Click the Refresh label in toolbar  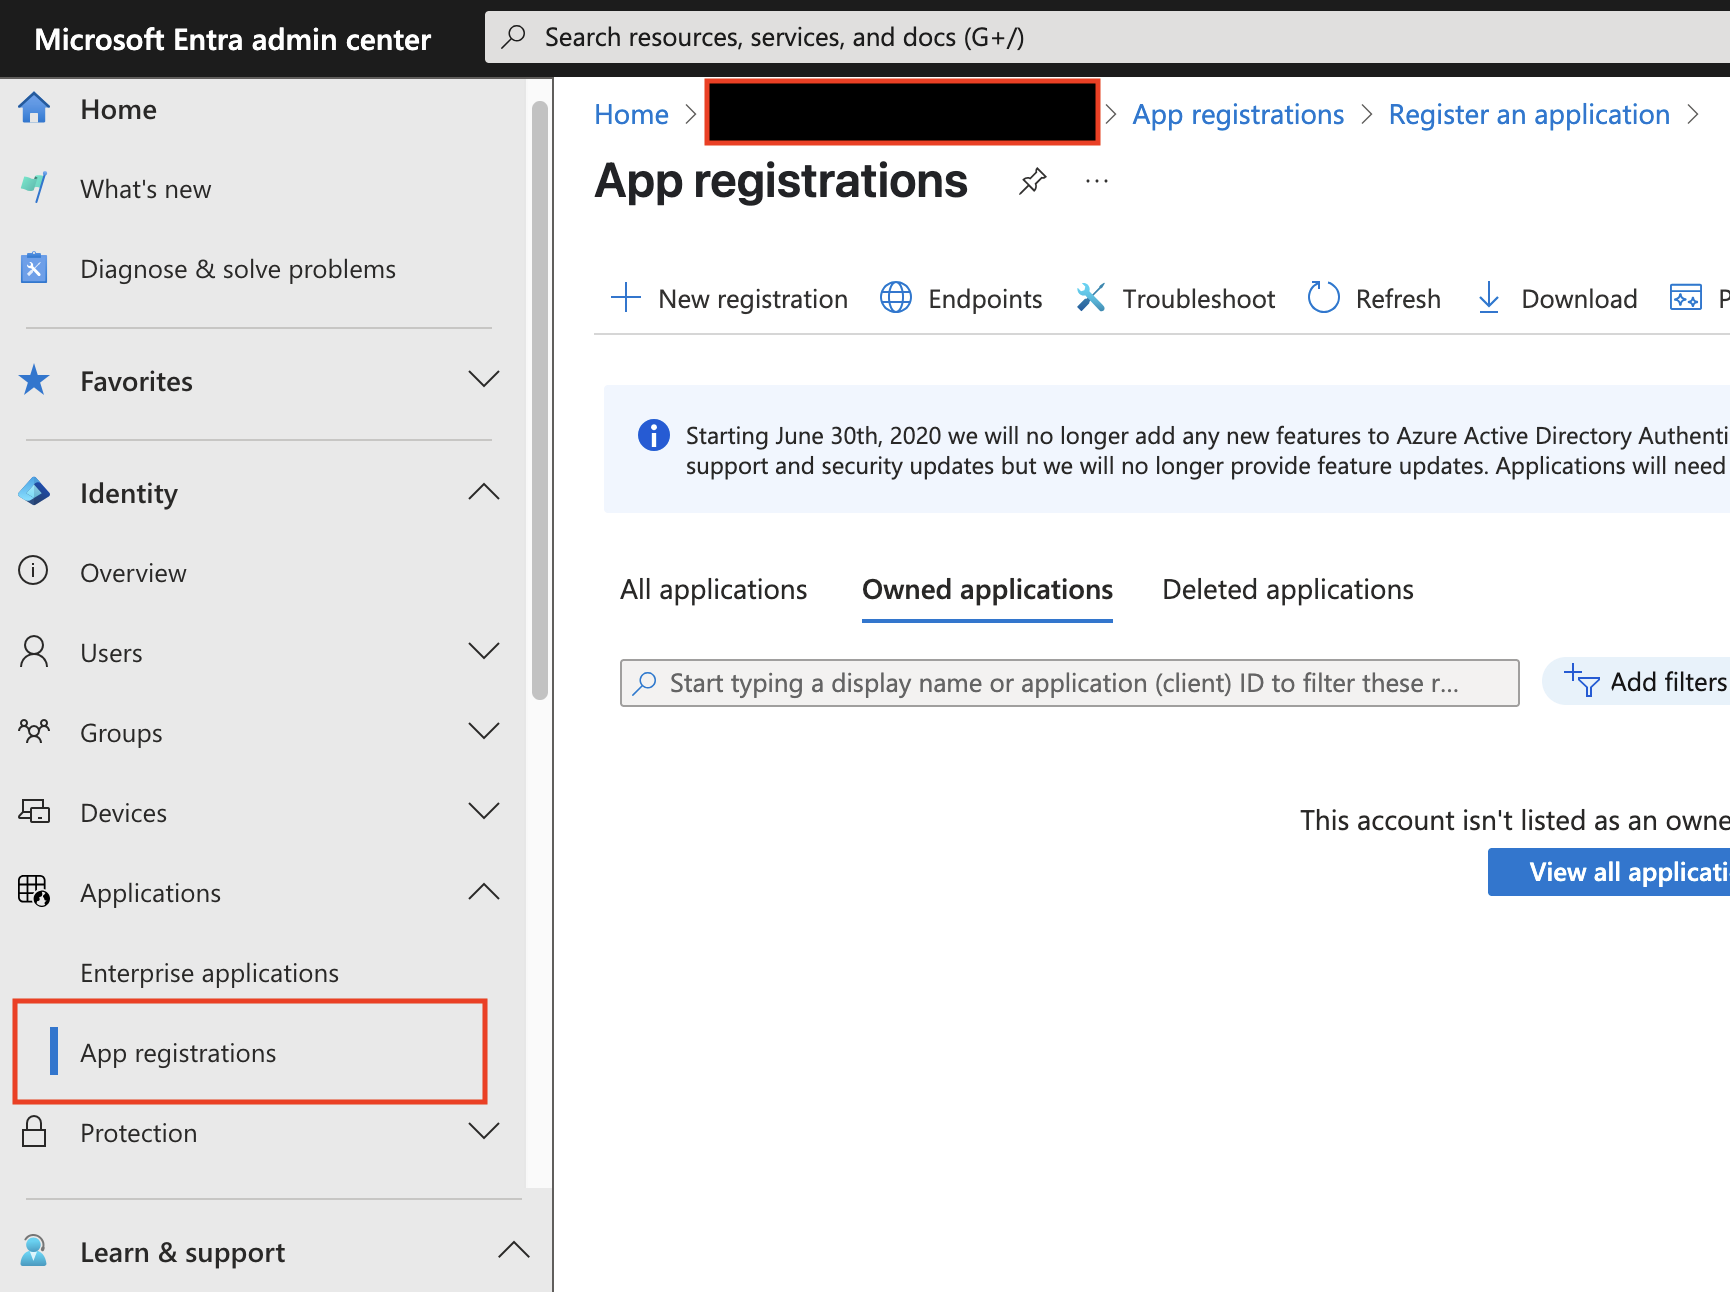click(x=1398, y=299)
